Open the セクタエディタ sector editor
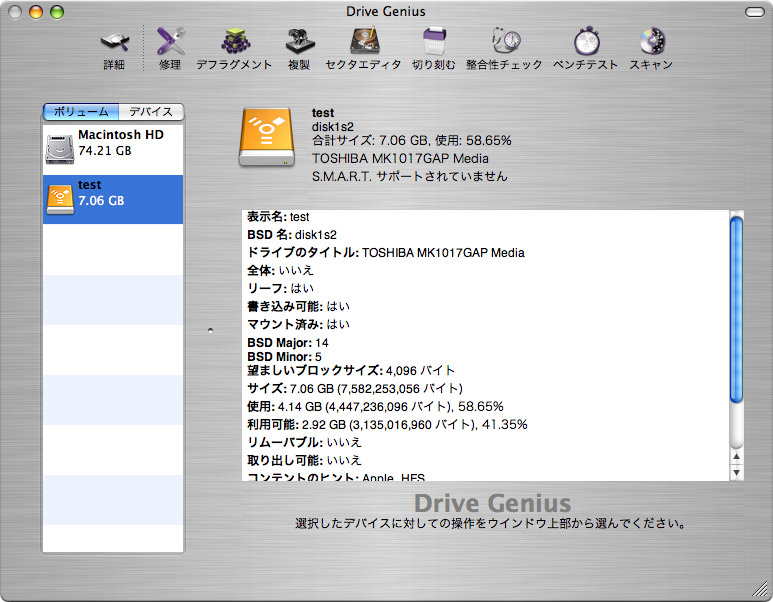Screen dimensions: 773x602 pos(364,41)
